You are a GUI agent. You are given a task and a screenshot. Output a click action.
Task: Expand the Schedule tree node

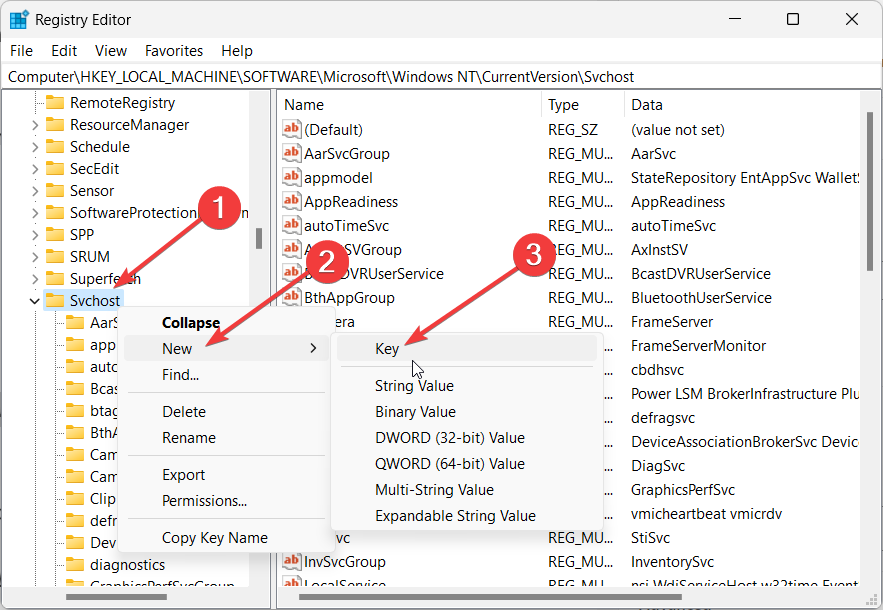coord(35,147)
